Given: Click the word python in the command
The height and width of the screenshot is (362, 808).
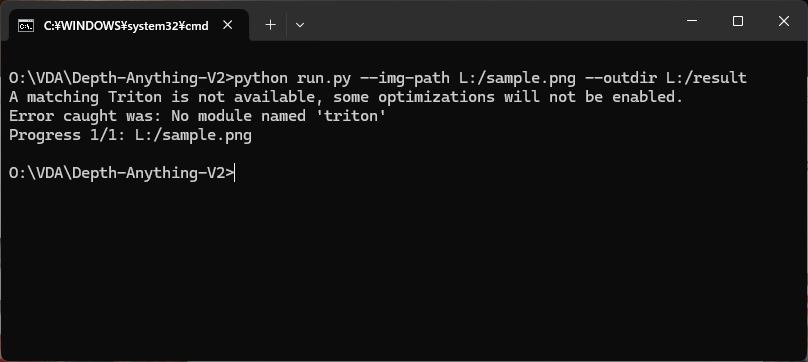Looking at the screenshot, I should pos(261,78).
